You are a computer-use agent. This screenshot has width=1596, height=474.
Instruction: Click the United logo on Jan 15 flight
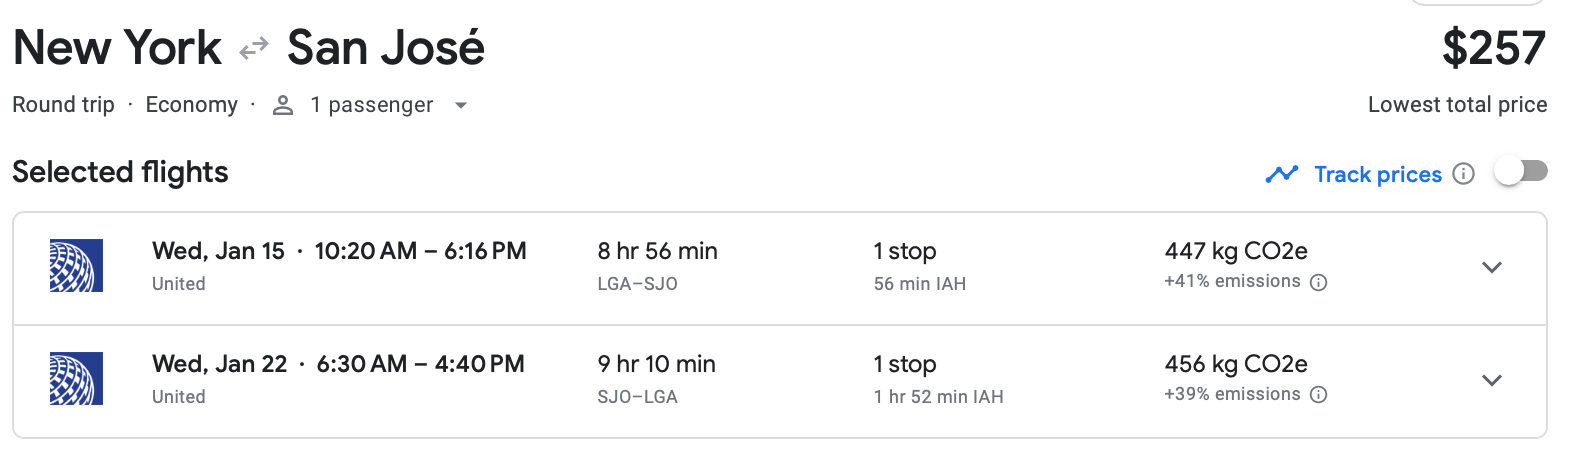(x=77, y=266)
